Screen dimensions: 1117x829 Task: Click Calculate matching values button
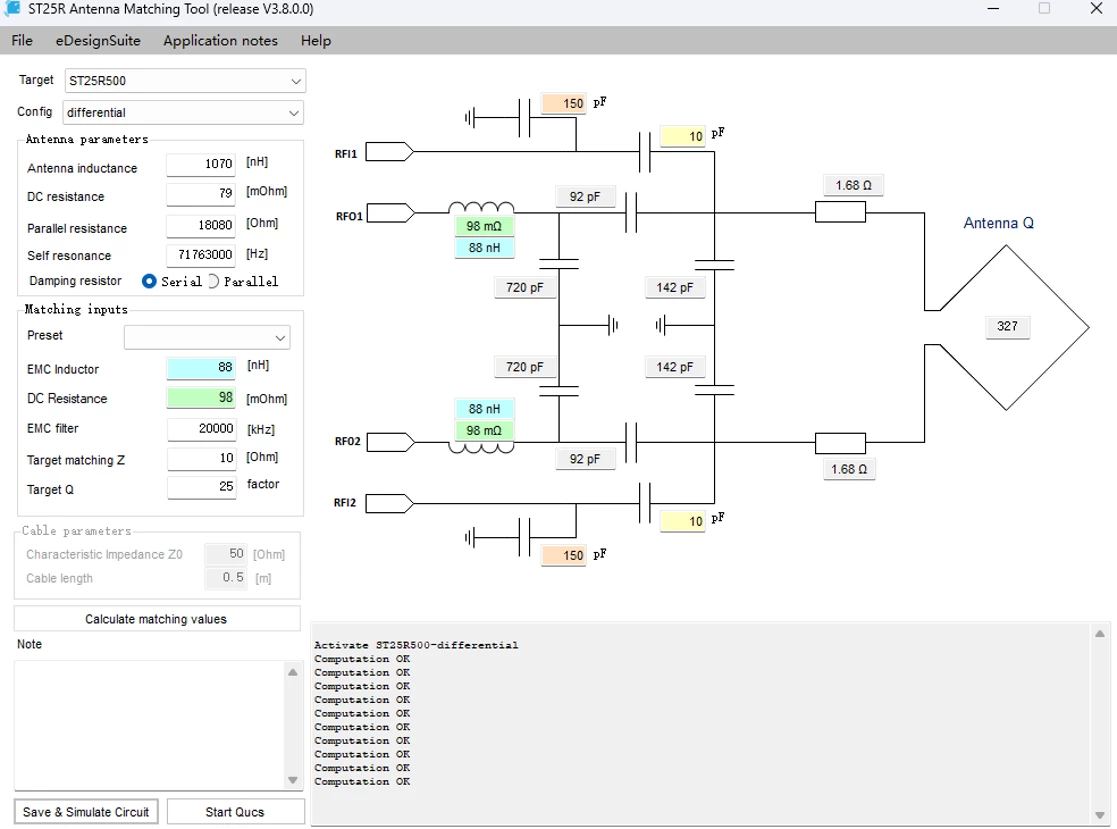click(x=157, y=619)
